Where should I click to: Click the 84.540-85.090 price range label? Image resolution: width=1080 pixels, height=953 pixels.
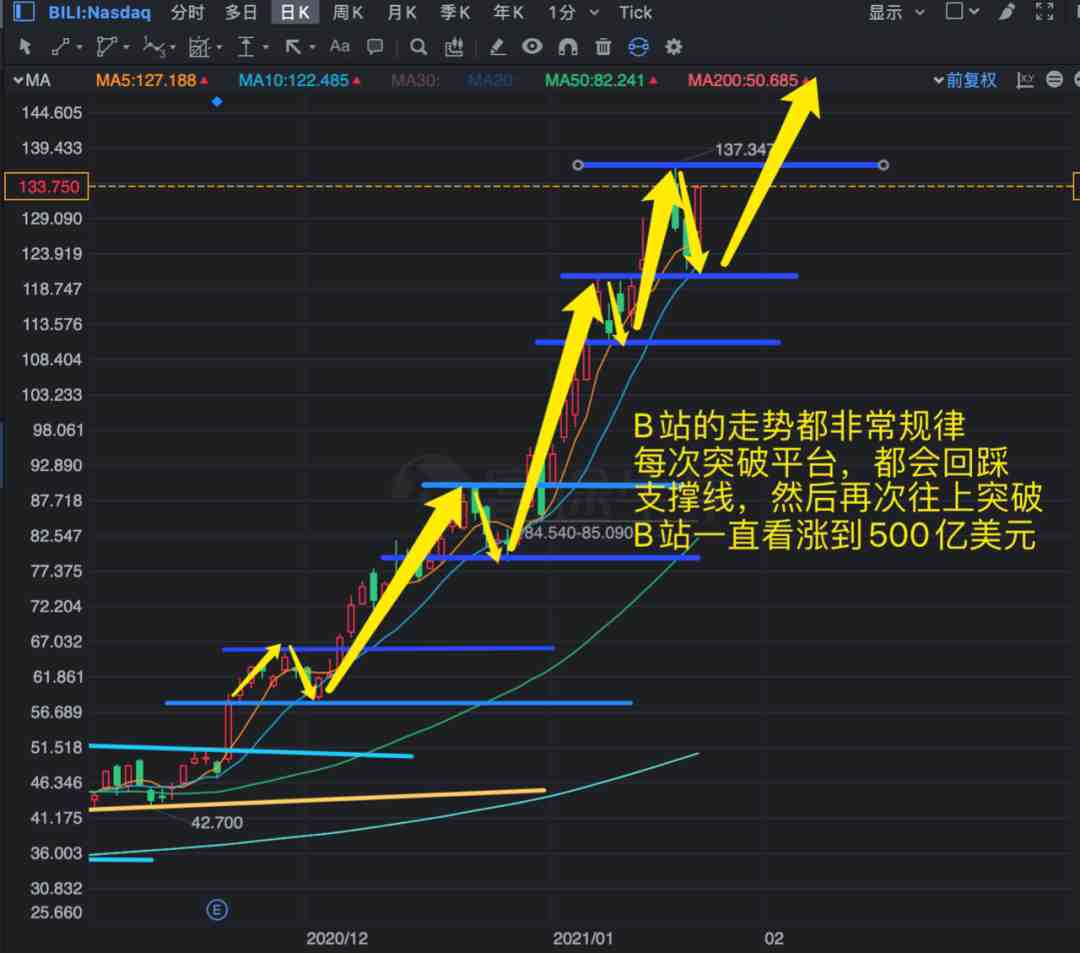(x=579, y=533)
